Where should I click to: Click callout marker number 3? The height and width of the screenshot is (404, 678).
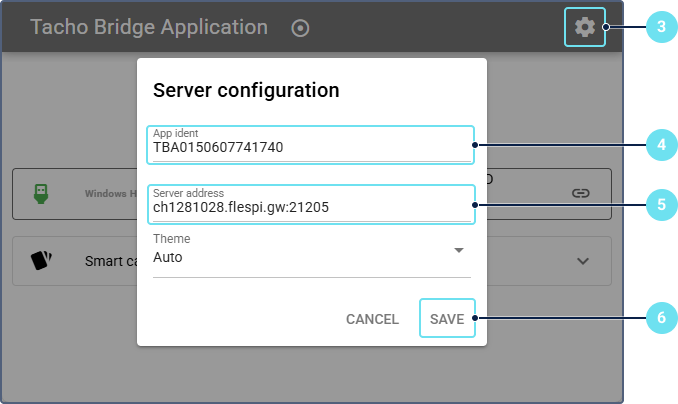point(659,27)
